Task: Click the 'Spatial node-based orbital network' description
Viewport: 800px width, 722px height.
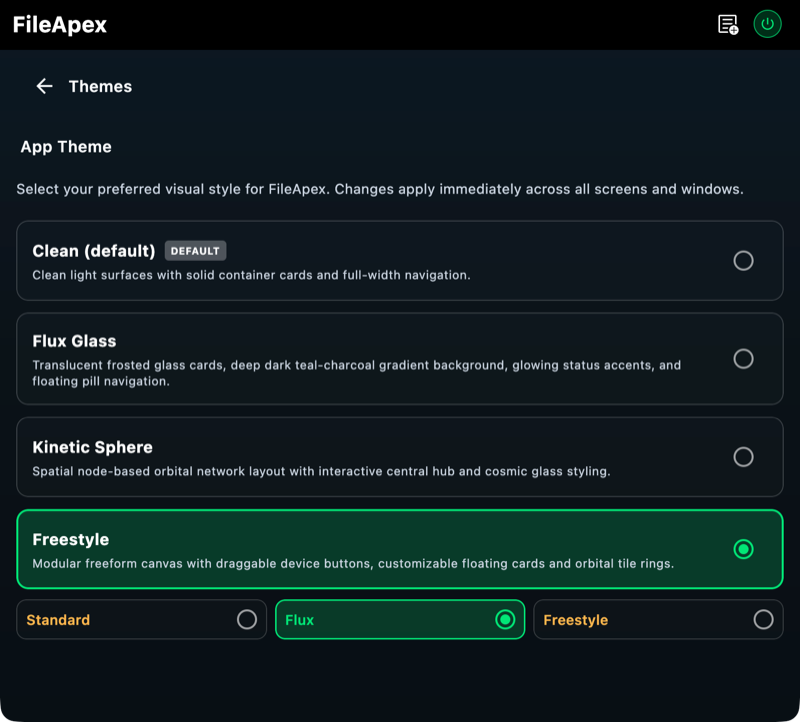Action: click(x=321, y=471)
